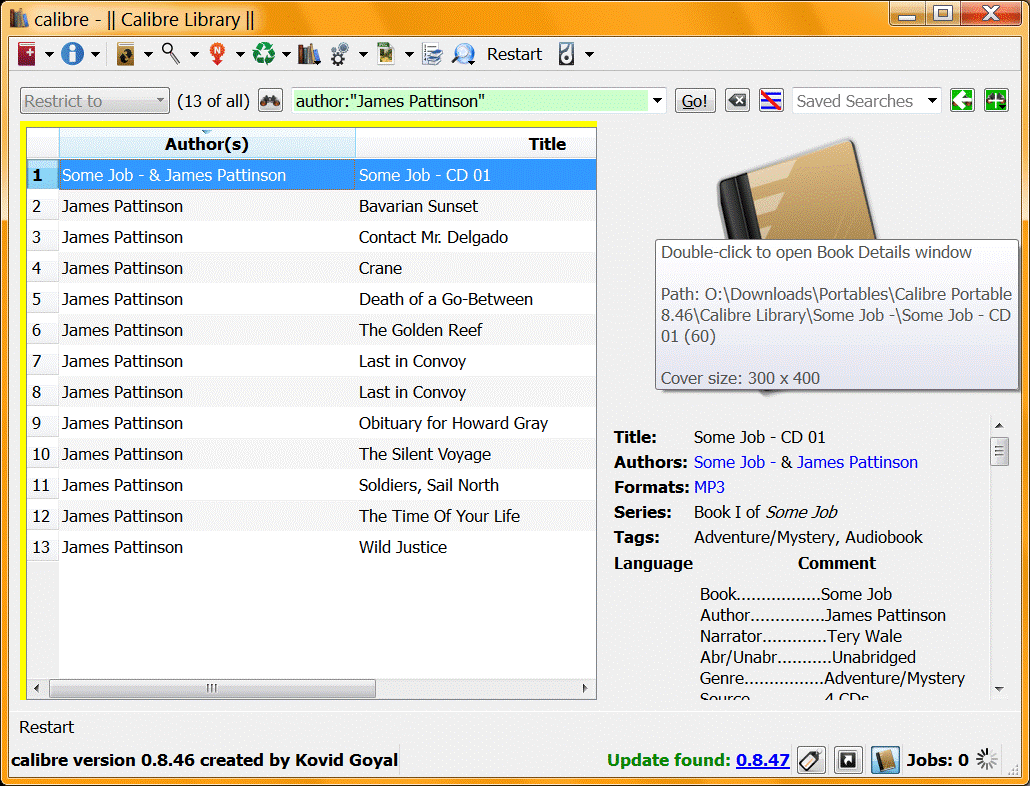Click the green arrow copy search icon
The height and width of the screenshot is (786, 1030).
pos(962,100)
